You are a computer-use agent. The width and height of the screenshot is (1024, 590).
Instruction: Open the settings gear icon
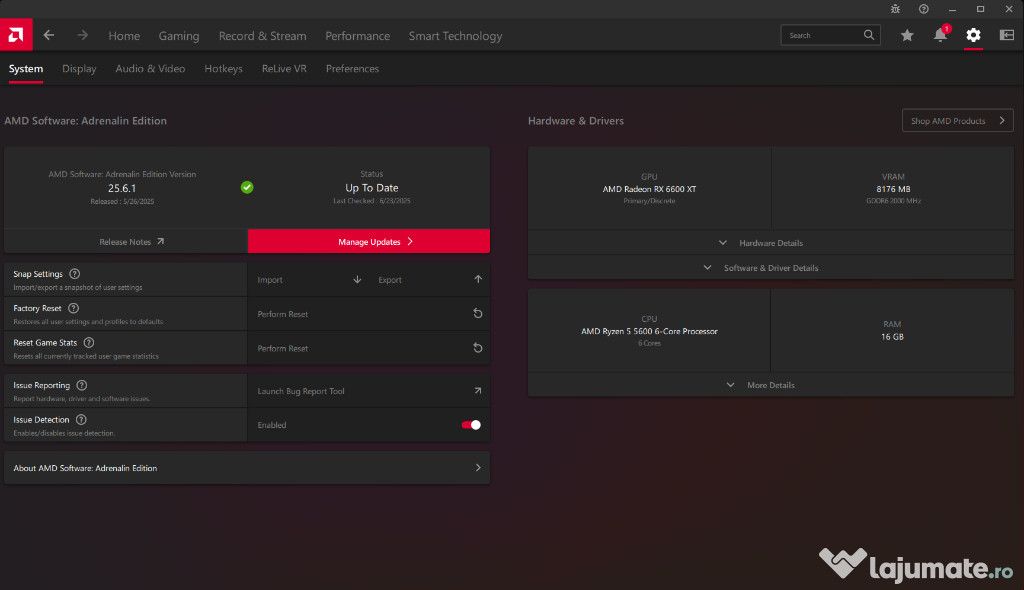(x=974, y=35)
